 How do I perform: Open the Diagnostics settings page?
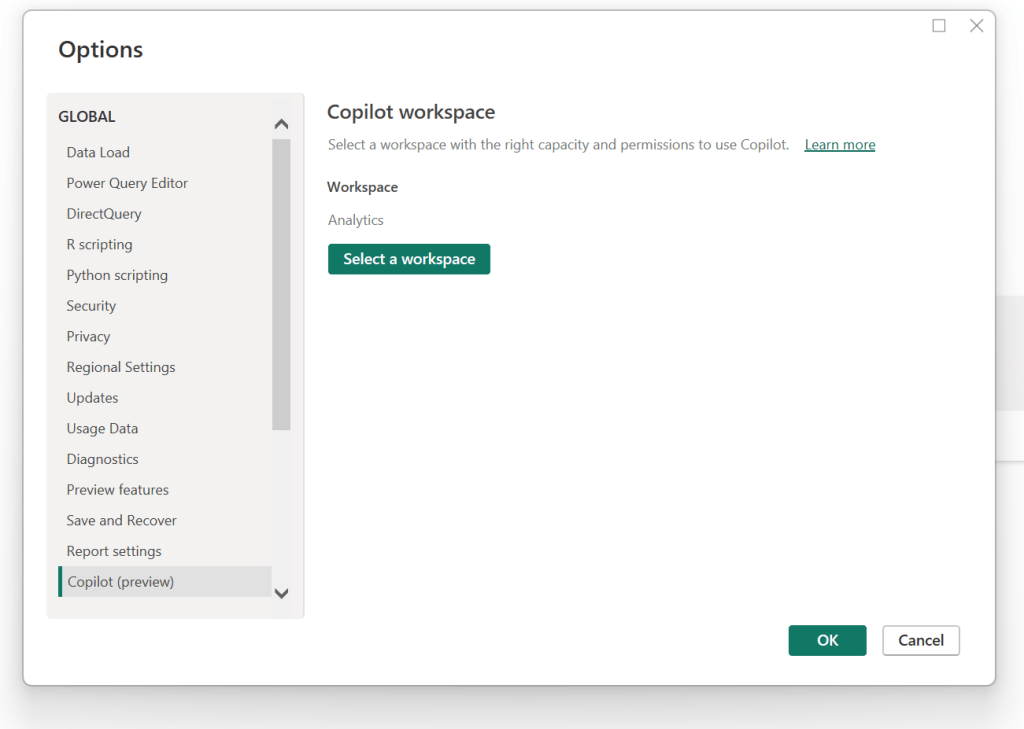pos(102,459)
